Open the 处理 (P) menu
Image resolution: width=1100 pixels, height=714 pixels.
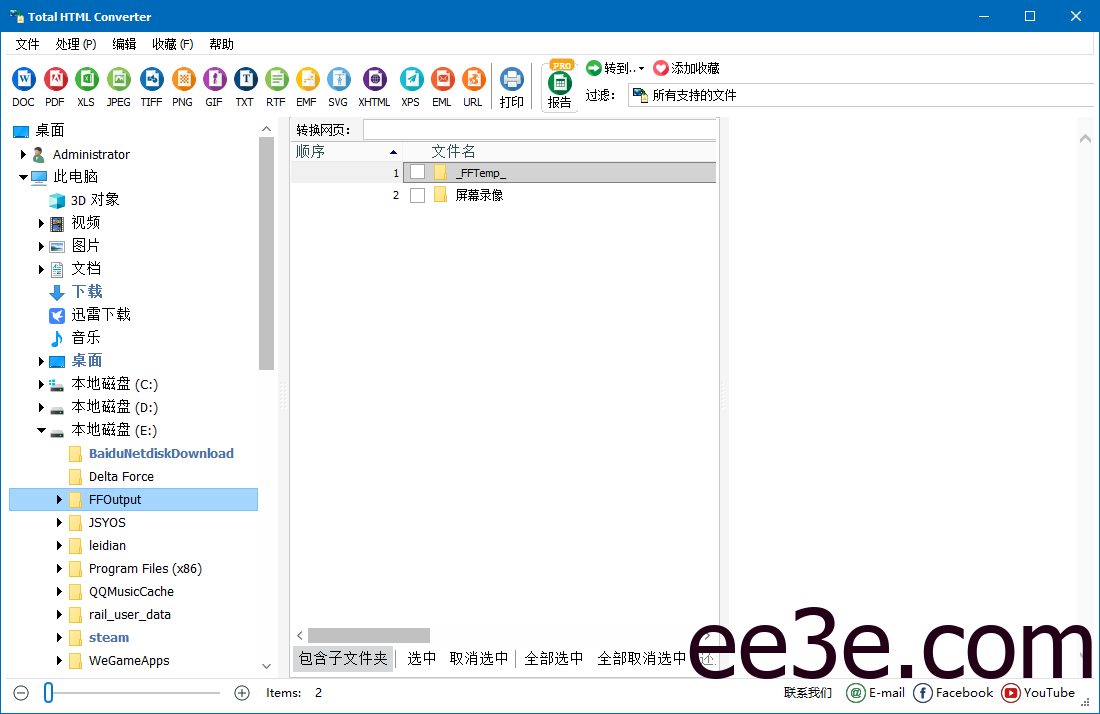pos(75,44)
